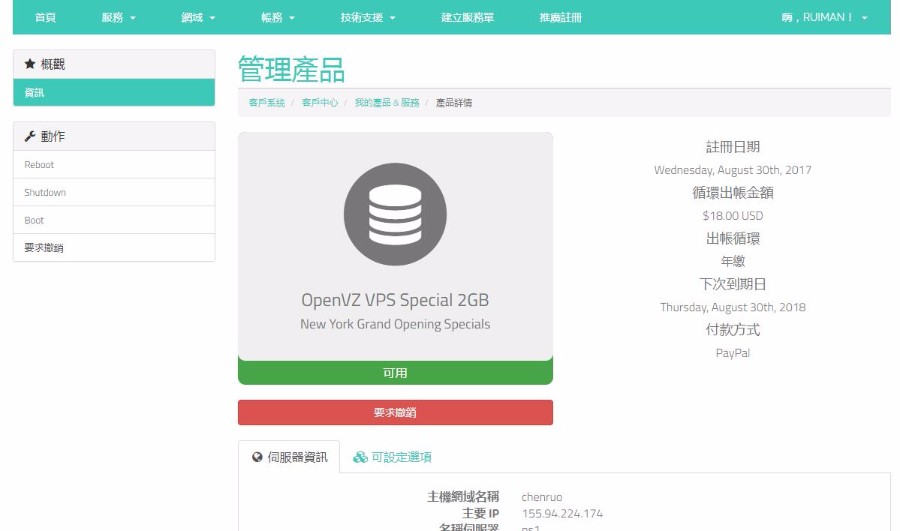Viewport: 900px width, 531px height.
Task: Expand the 技術支援 dropdown menu
Action: pos(367,17)
